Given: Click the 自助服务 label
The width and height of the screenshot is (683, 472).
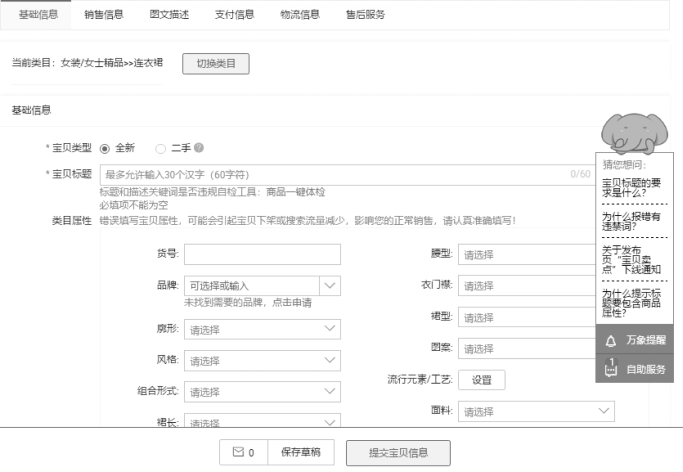Looking at the screenshot, I should point(646,369).
